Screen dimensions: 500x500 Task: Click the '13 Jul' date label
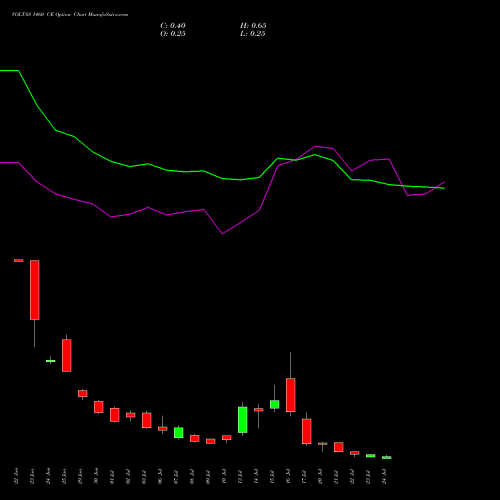click(x=240, y=476)
